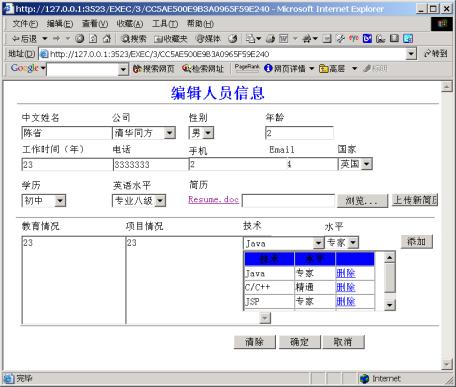
Task: Click the skills table scrollbar up arrow
Action: [390, 258]
